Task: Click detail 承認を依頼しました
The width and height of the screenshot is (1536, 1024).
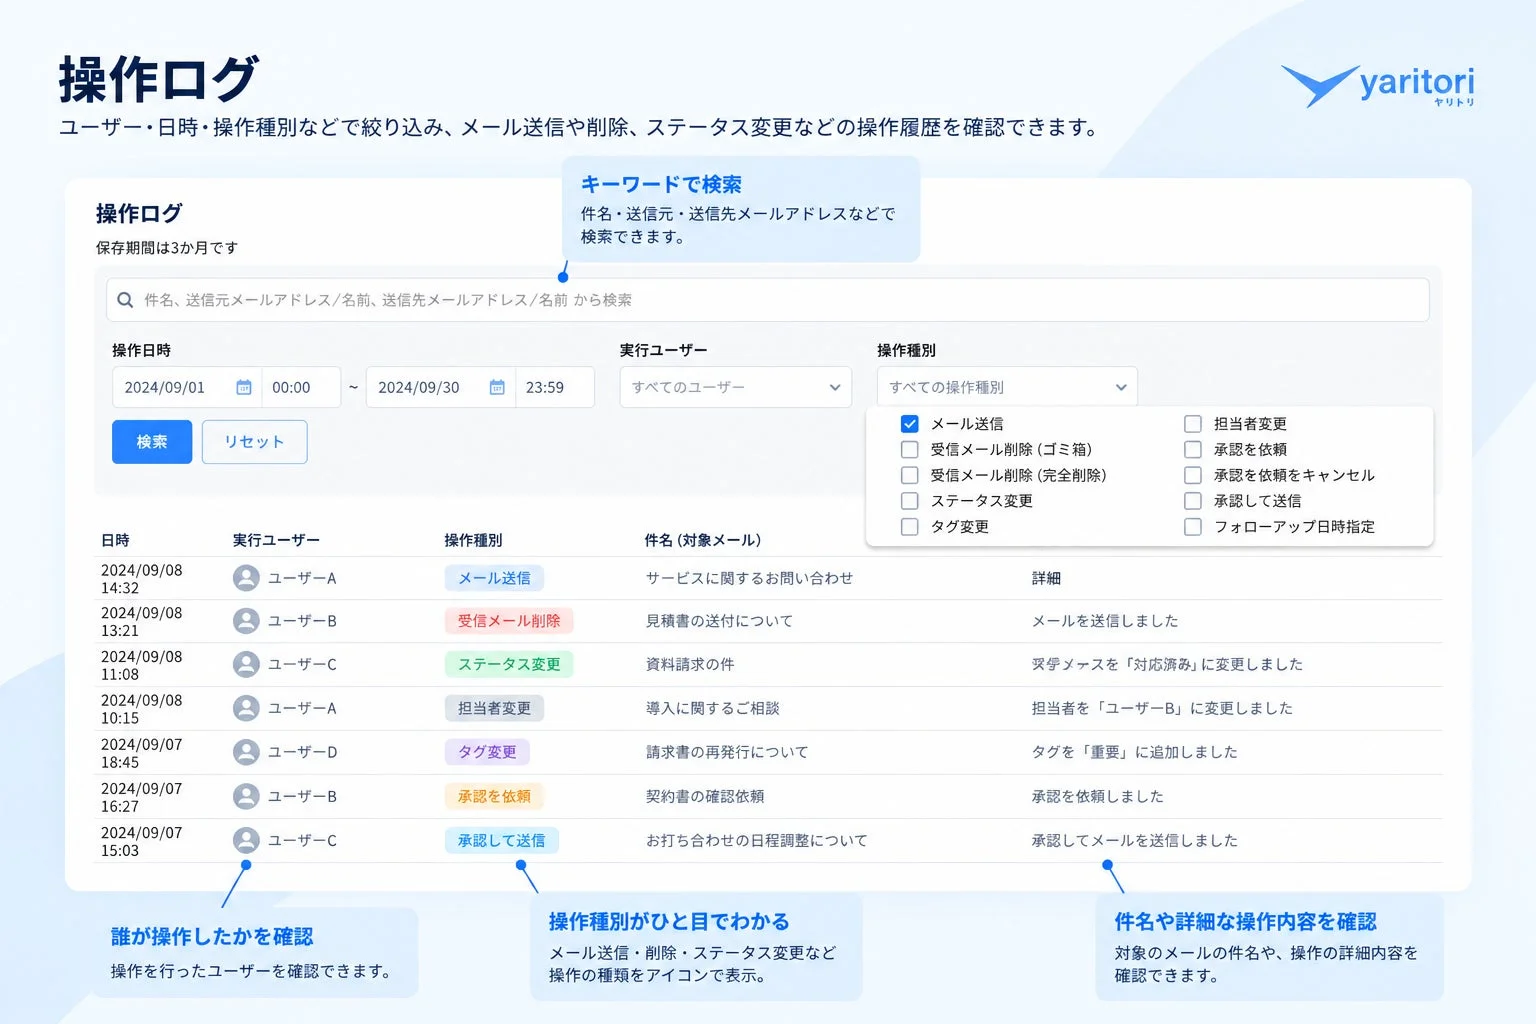Action: click(x=1097, y=796)
